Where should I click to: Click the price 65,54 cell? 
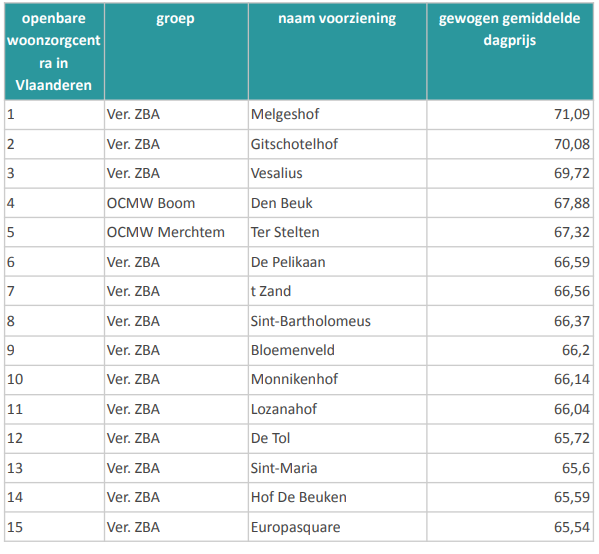click(510, 527)
